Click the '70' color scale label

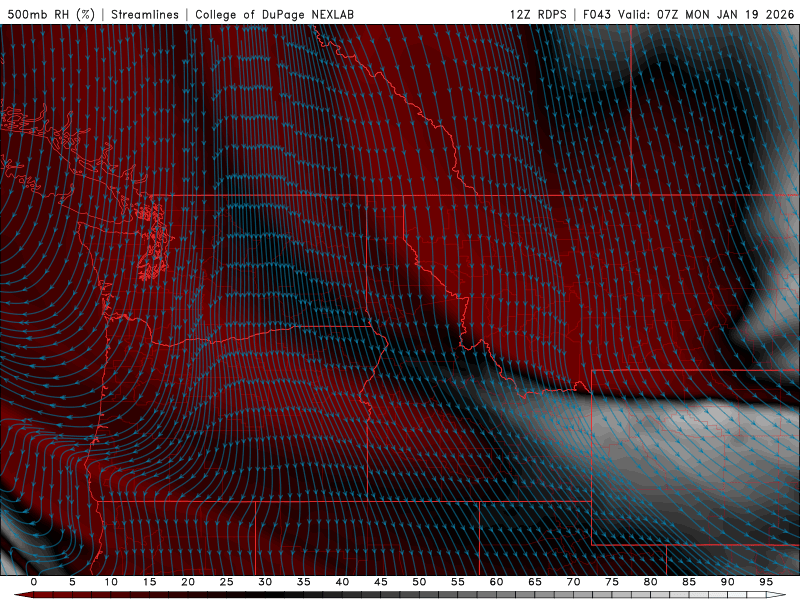click(573, 582)
